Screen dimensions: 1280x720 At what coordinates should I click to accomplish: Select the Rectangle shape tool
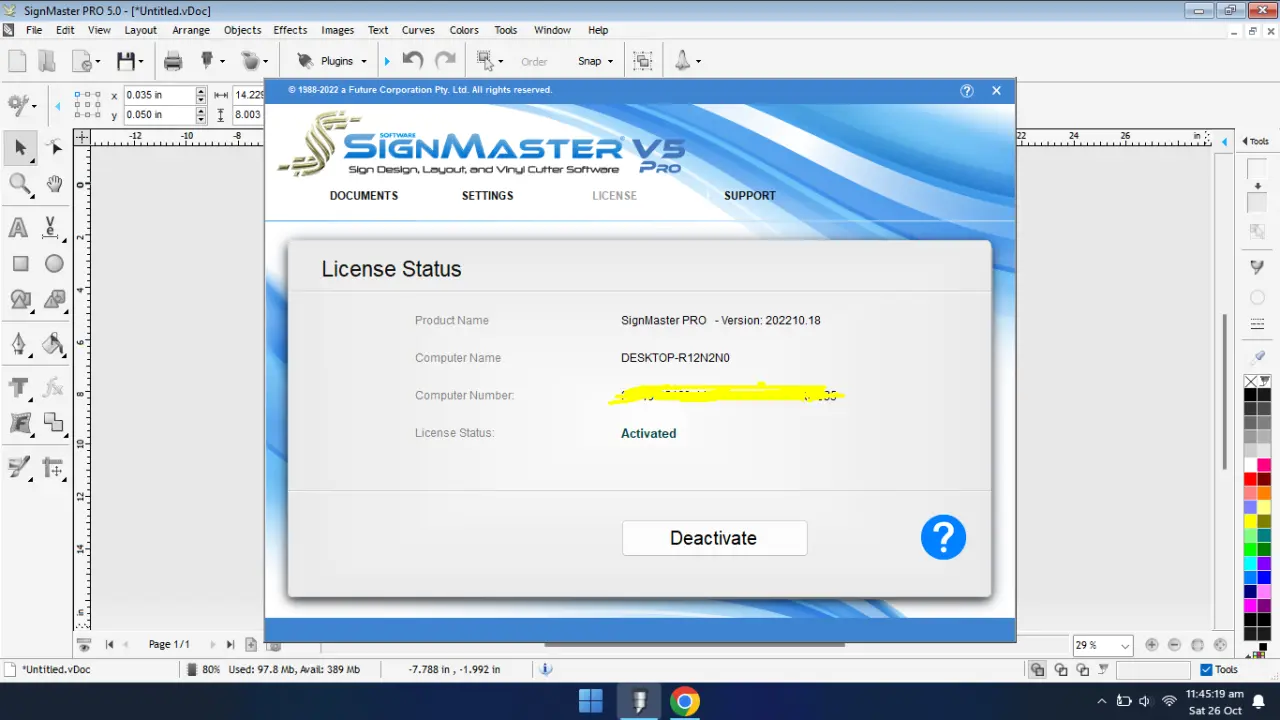[20, 264]
